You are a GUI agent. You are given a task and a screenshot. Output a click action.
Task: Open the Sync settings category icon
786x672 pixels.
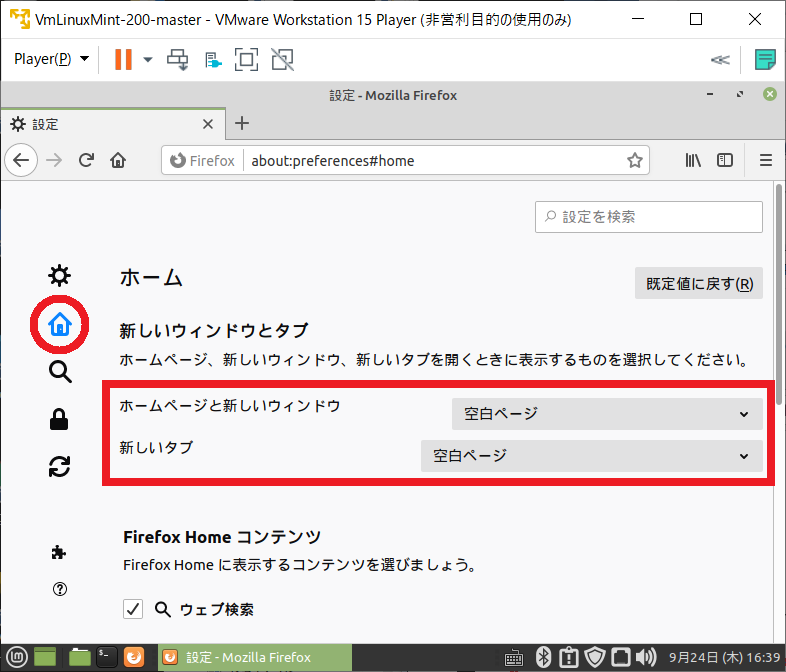click(x=60, y=467)
